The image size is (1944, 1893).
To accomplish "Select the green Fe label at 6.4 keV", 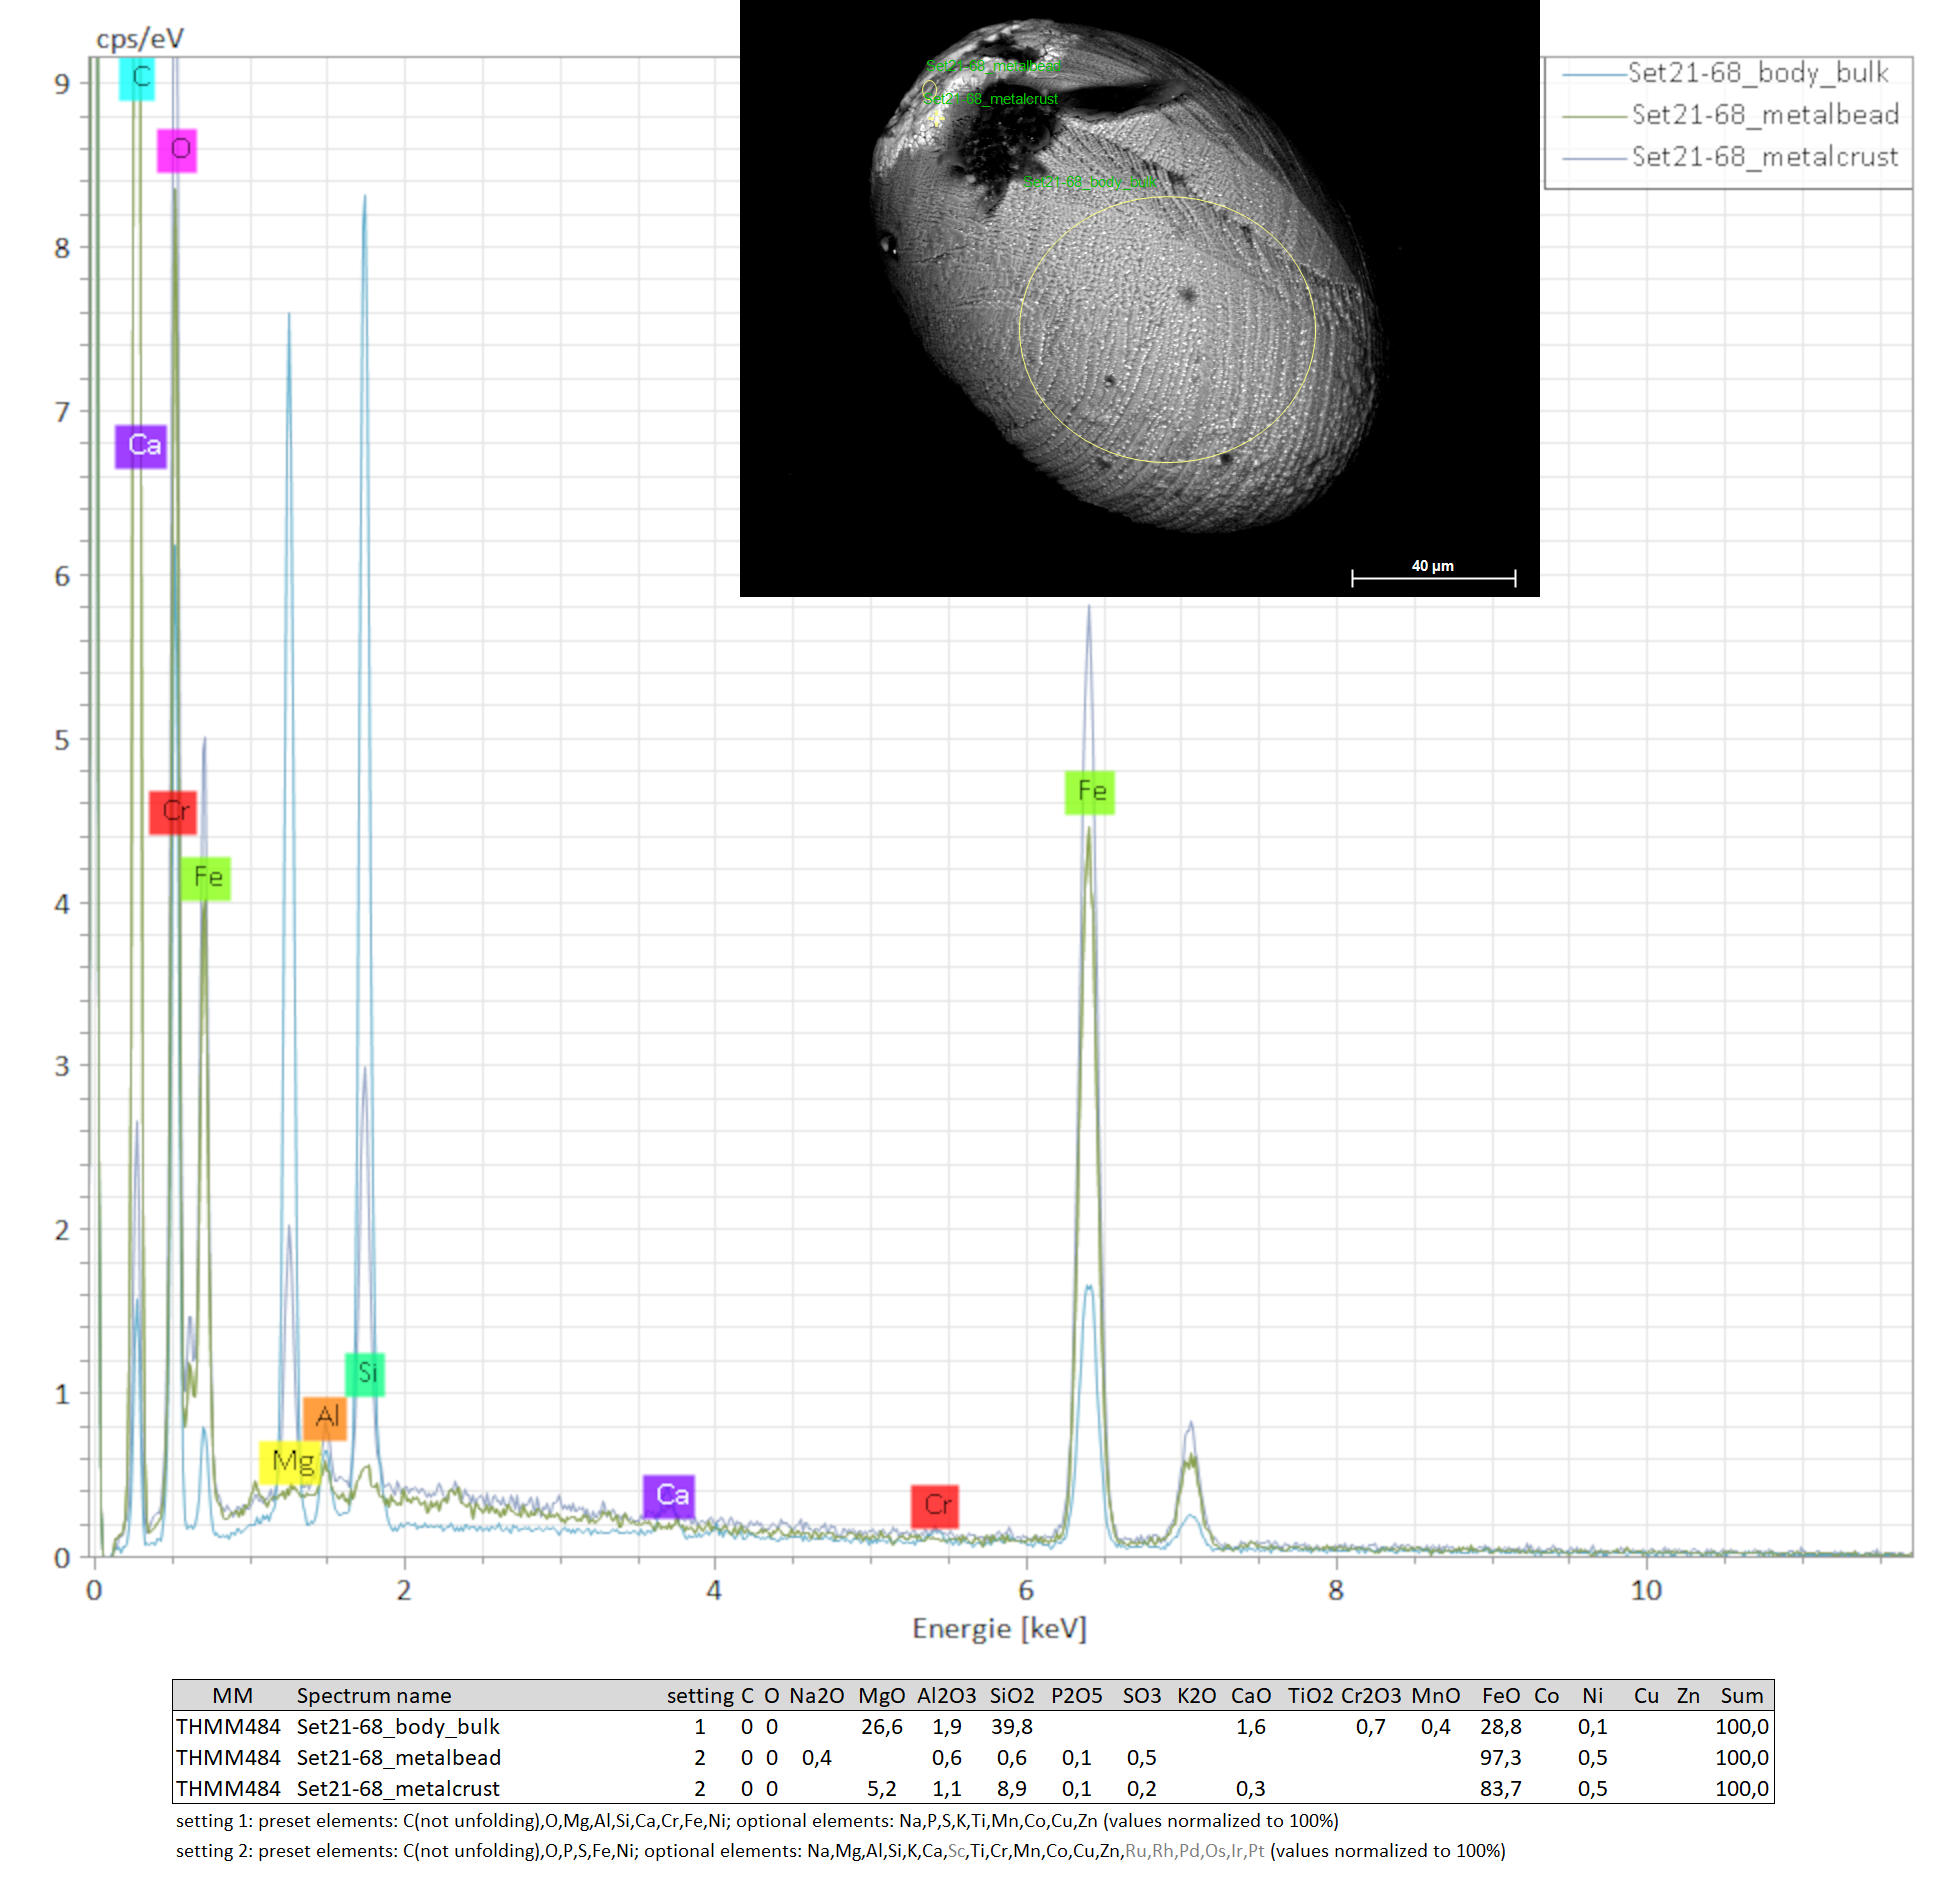I will tap(1090, 792).
